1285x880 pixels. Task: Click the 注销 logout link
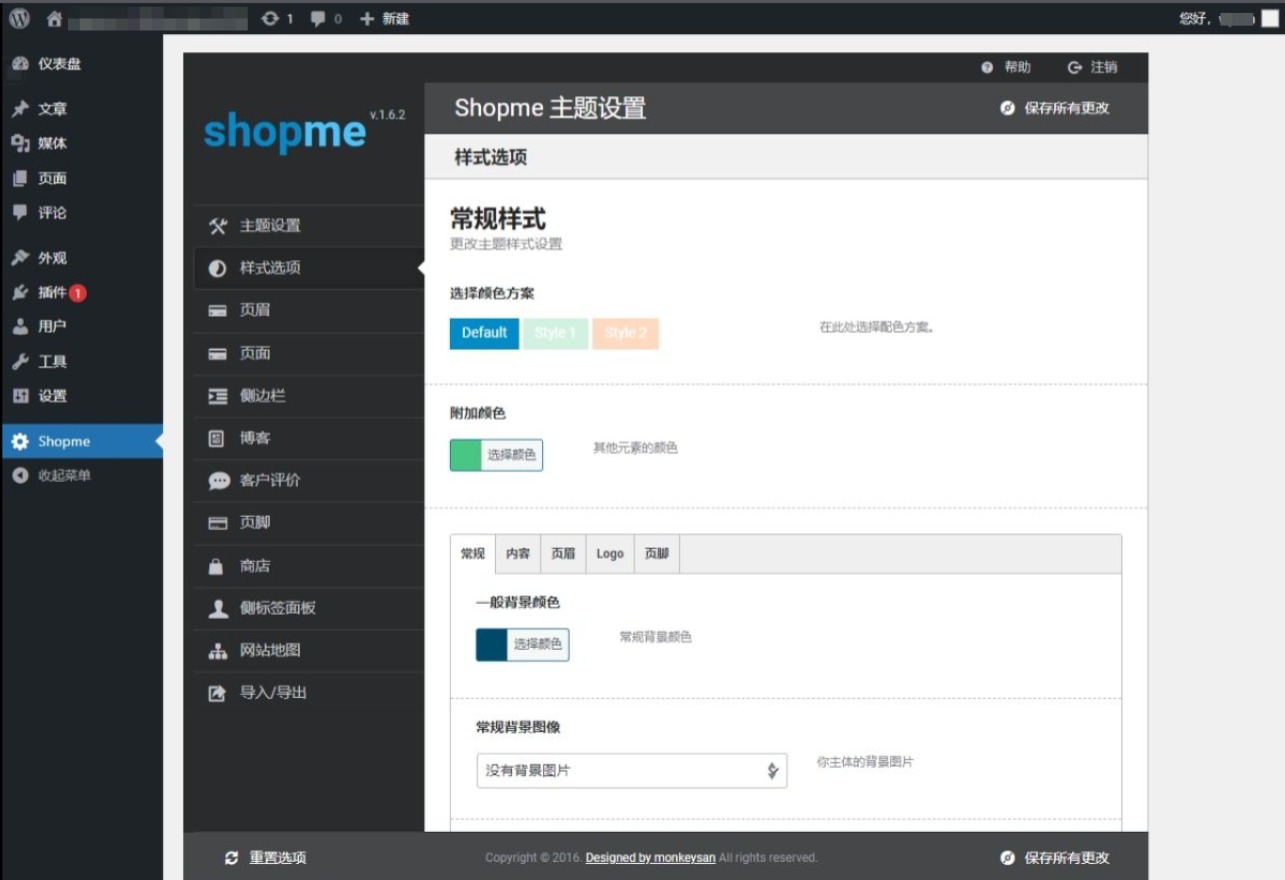click(x=1092, y=67)
